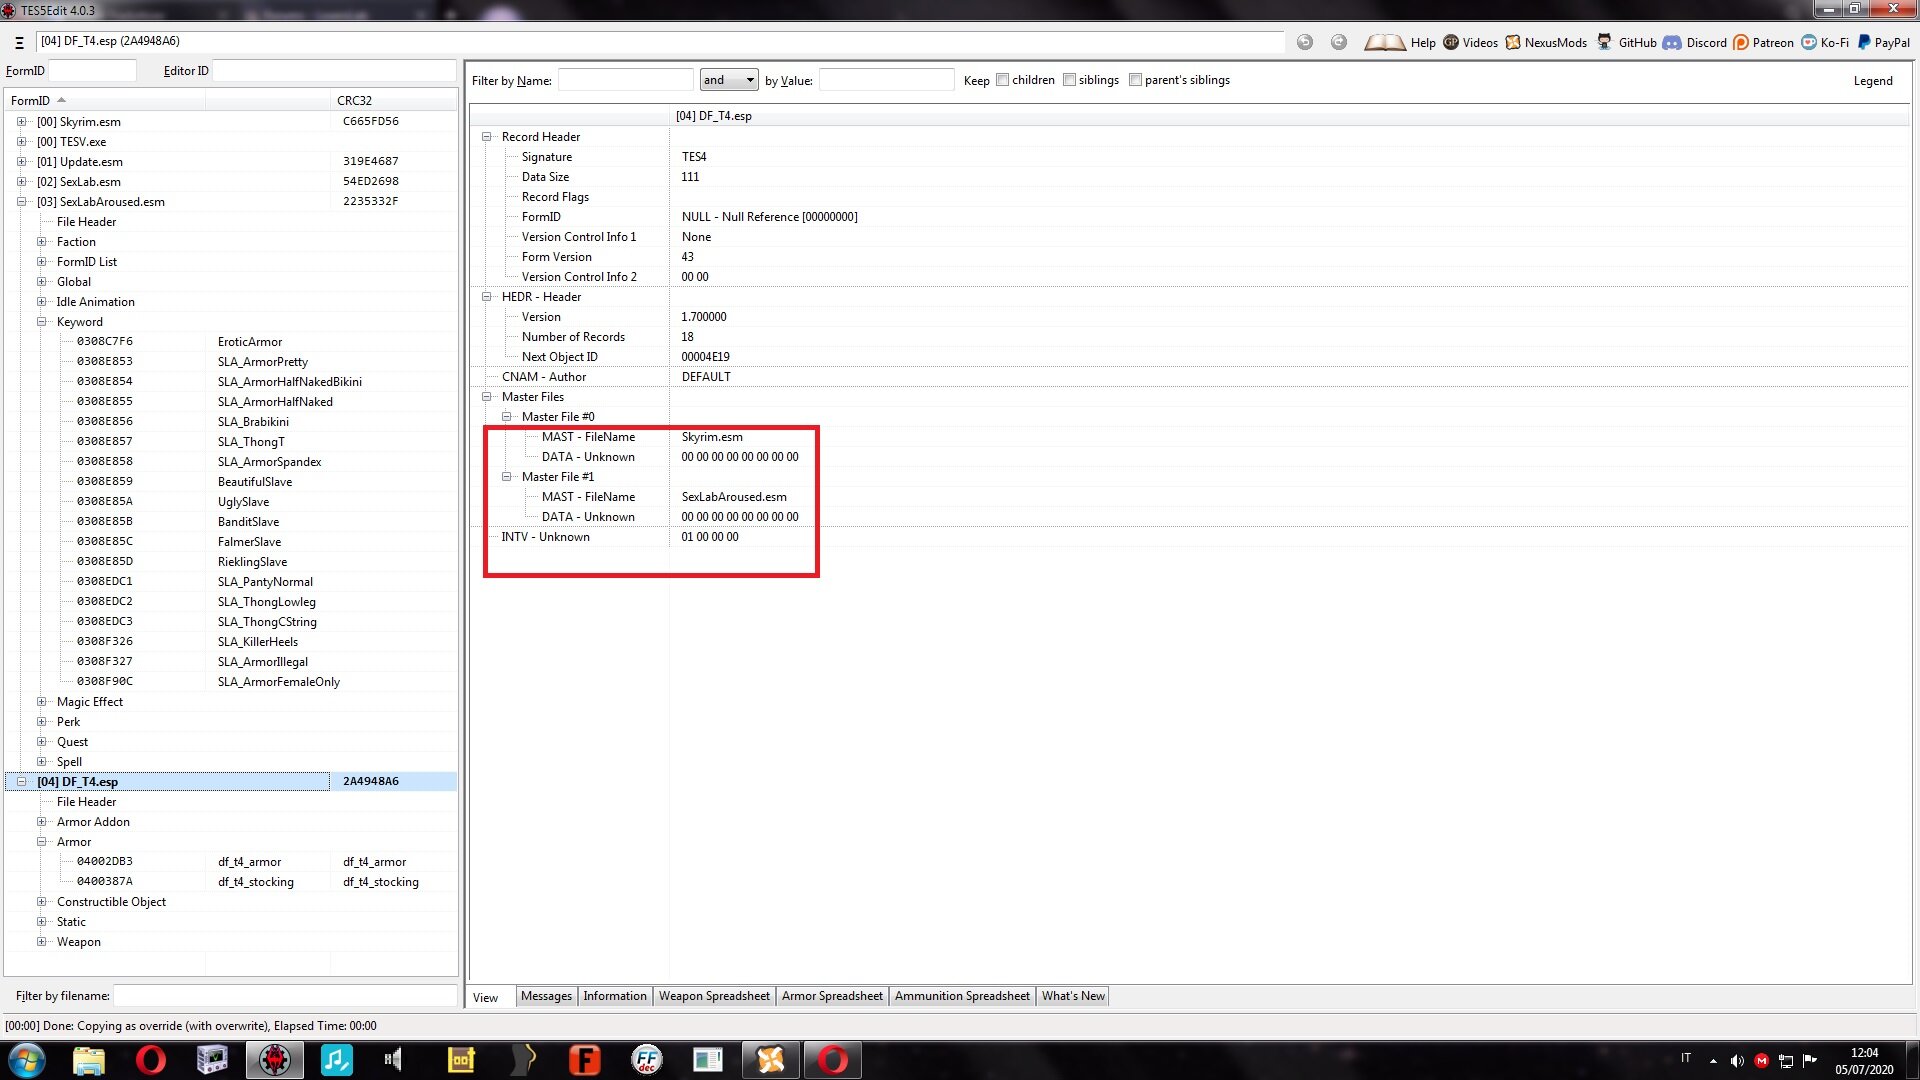The height and width of the screenshot is (1080, 1920).
Task: Enable Keep children checkbox
Action: 1002,80
